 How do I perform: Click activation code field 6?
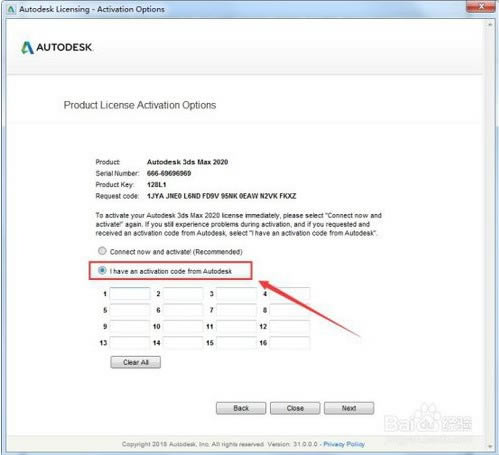tap(183, 310)
